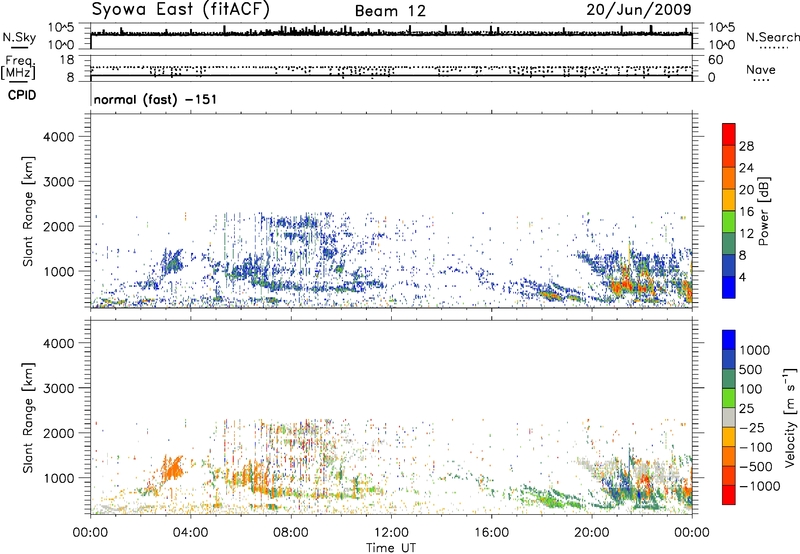Click 'Slant Range [km]' label of velocity panel
The width and height of the screenshot is (800, 554).
(28, 417)
